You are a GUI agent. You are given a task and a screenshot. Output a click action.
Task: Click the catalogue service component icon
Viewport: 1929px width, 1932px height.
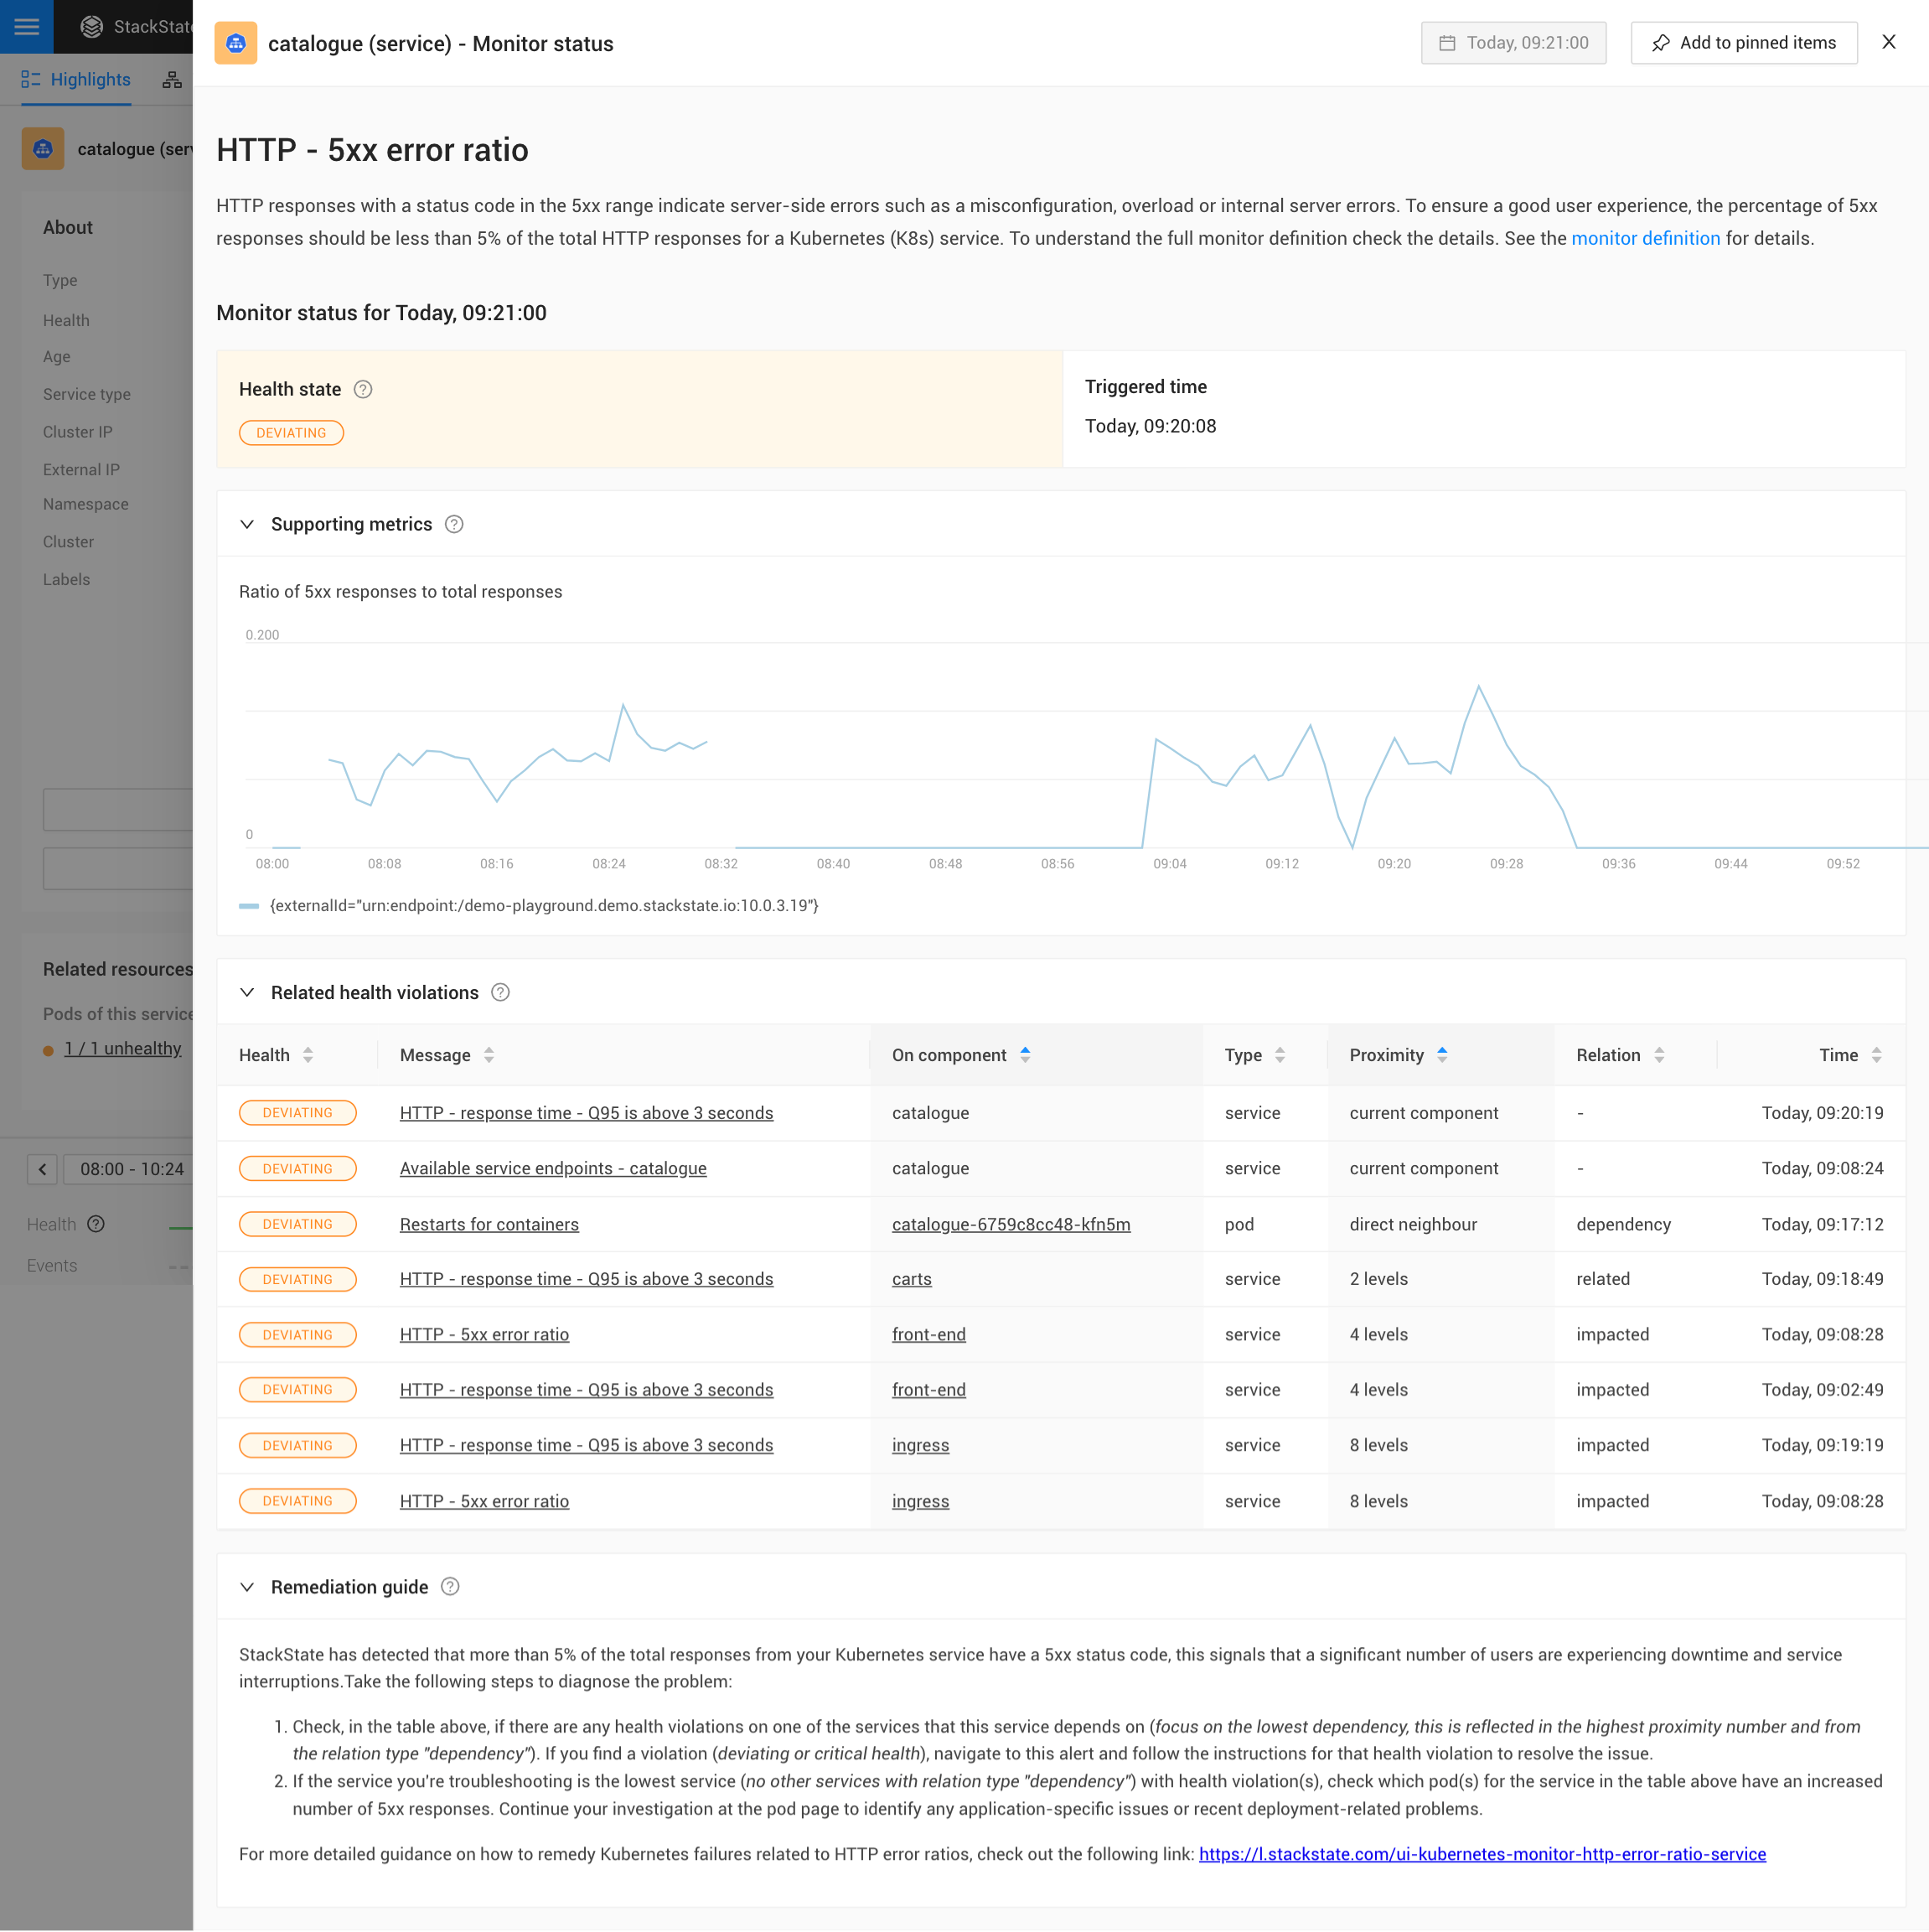[236, 43]
